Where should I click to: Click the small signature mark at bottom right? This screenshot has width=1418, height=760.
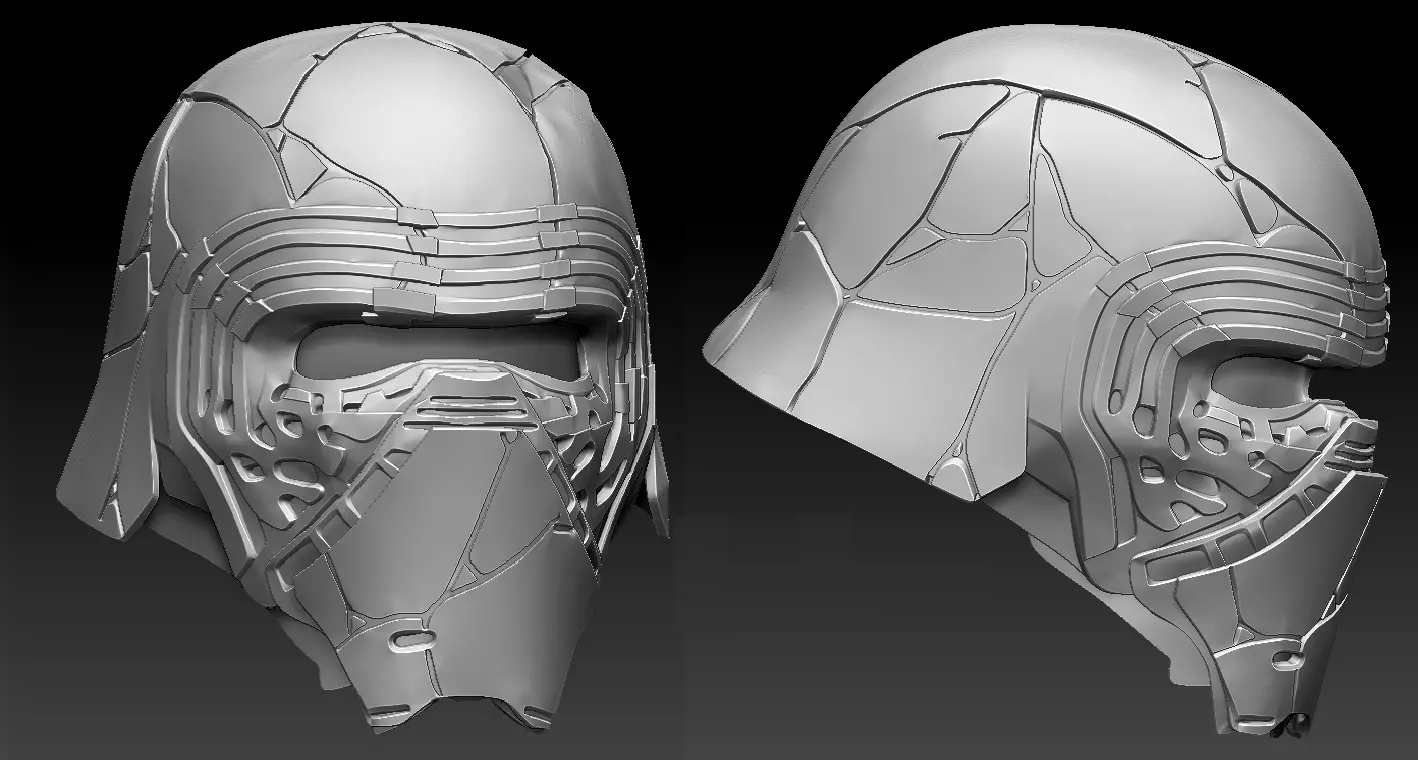click(x=1287, y=729)
